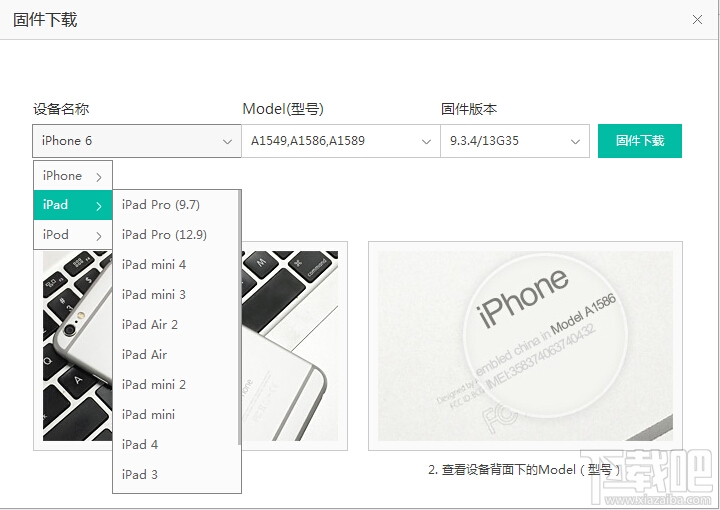Open the Model dropdown A1549,A1586,A1589
The height and width of the screenshot is (510, 720).
341,141
